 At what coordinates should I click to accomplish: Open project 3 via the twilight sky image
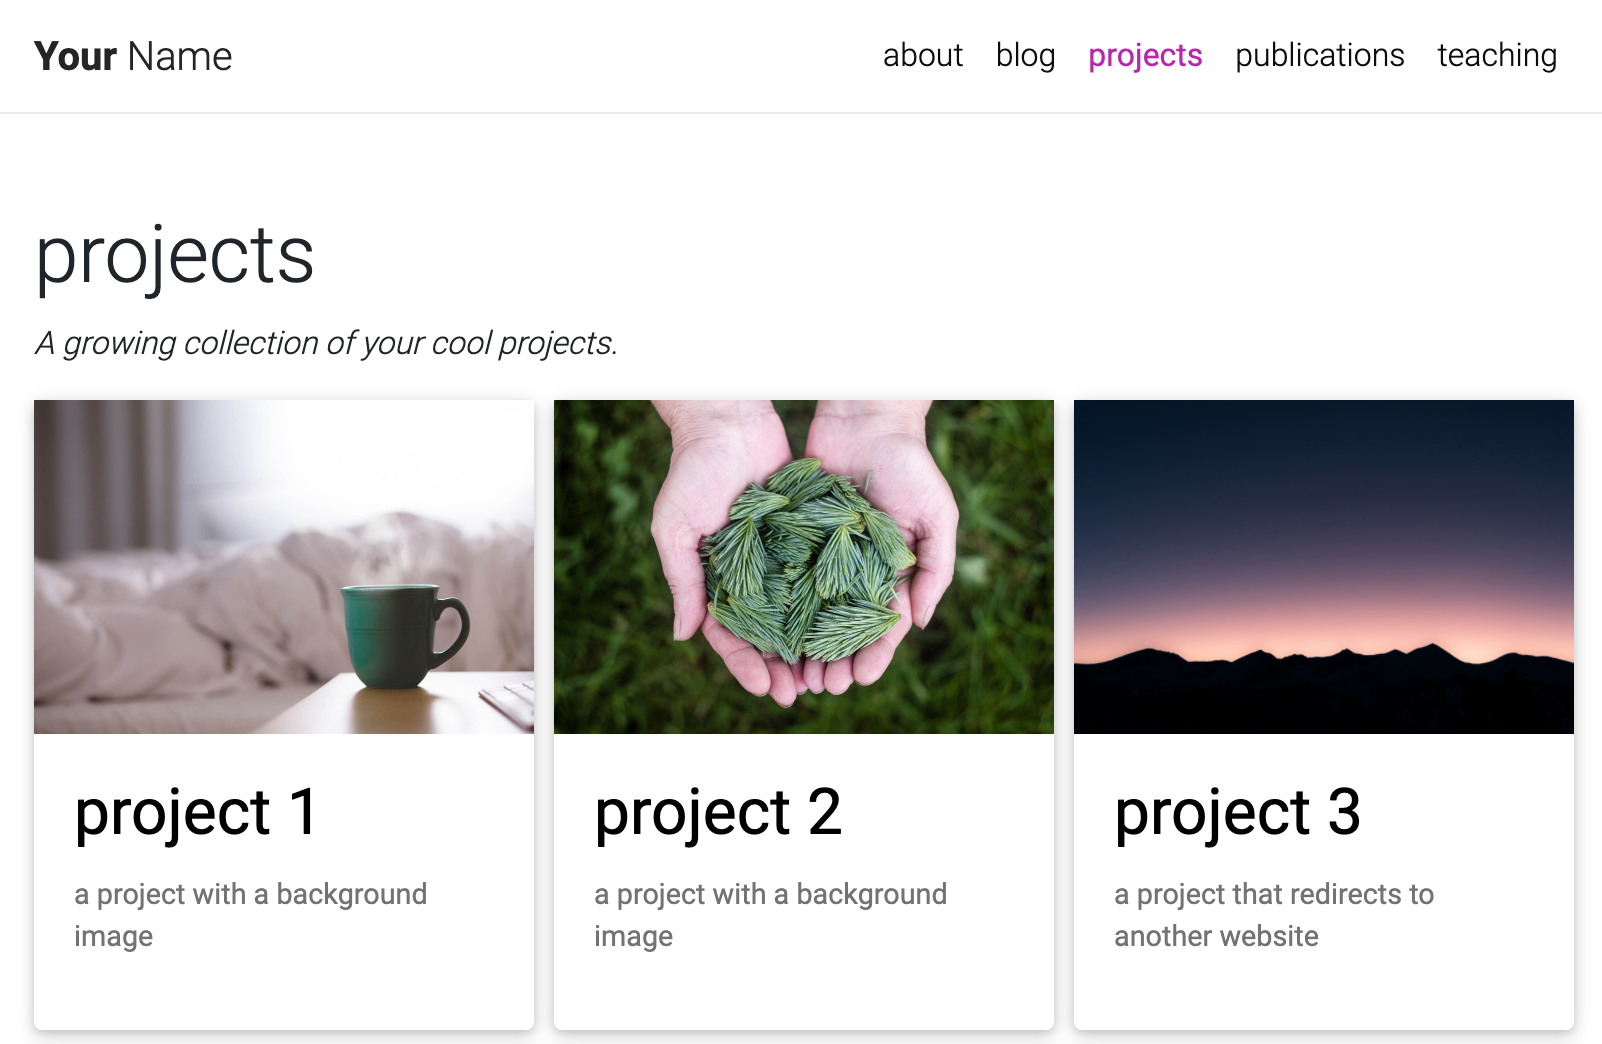click(x=1323, y=500)
